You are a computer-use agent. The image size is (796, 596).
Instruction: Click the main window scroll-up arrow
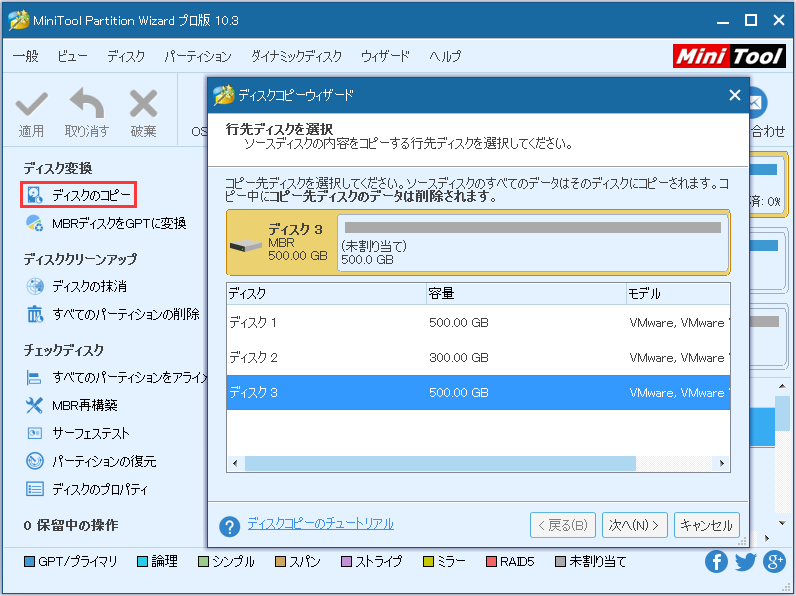[782, 386]
